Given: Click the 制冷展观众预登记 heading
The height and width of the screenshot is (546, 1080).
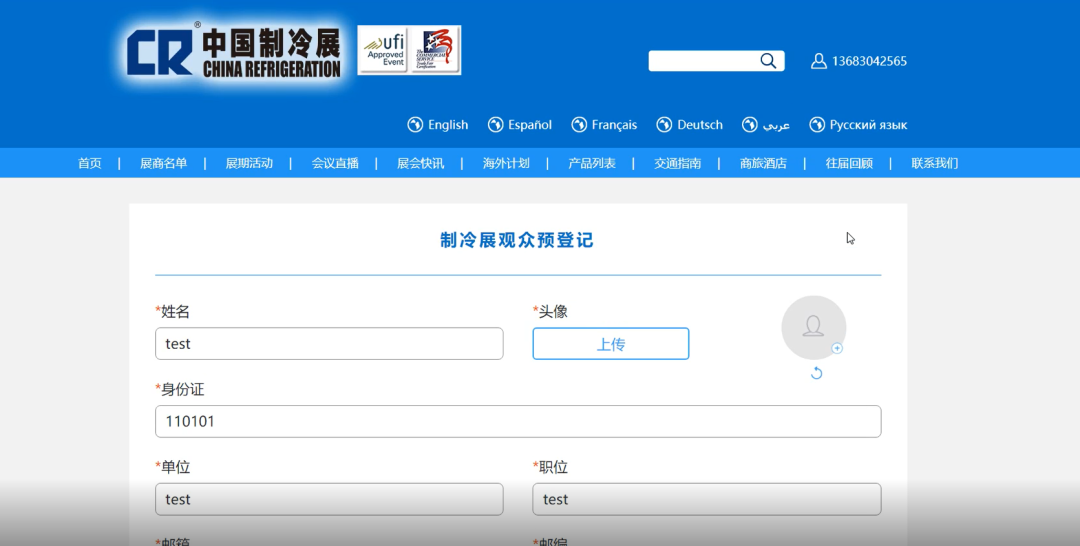Looking at the screenshot, I should [x=517, y=240].
